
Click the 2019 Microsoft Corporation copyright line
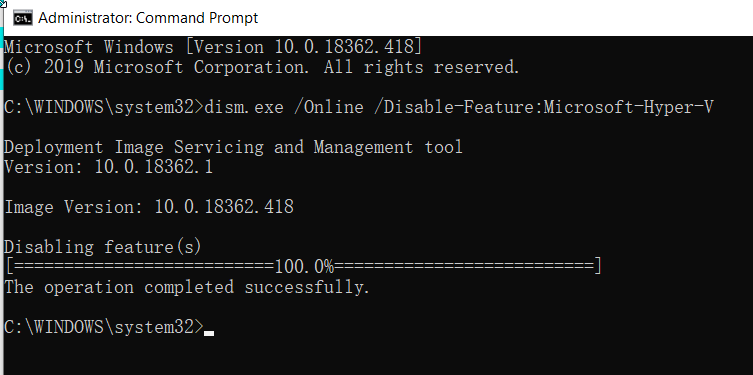point(262,67)
